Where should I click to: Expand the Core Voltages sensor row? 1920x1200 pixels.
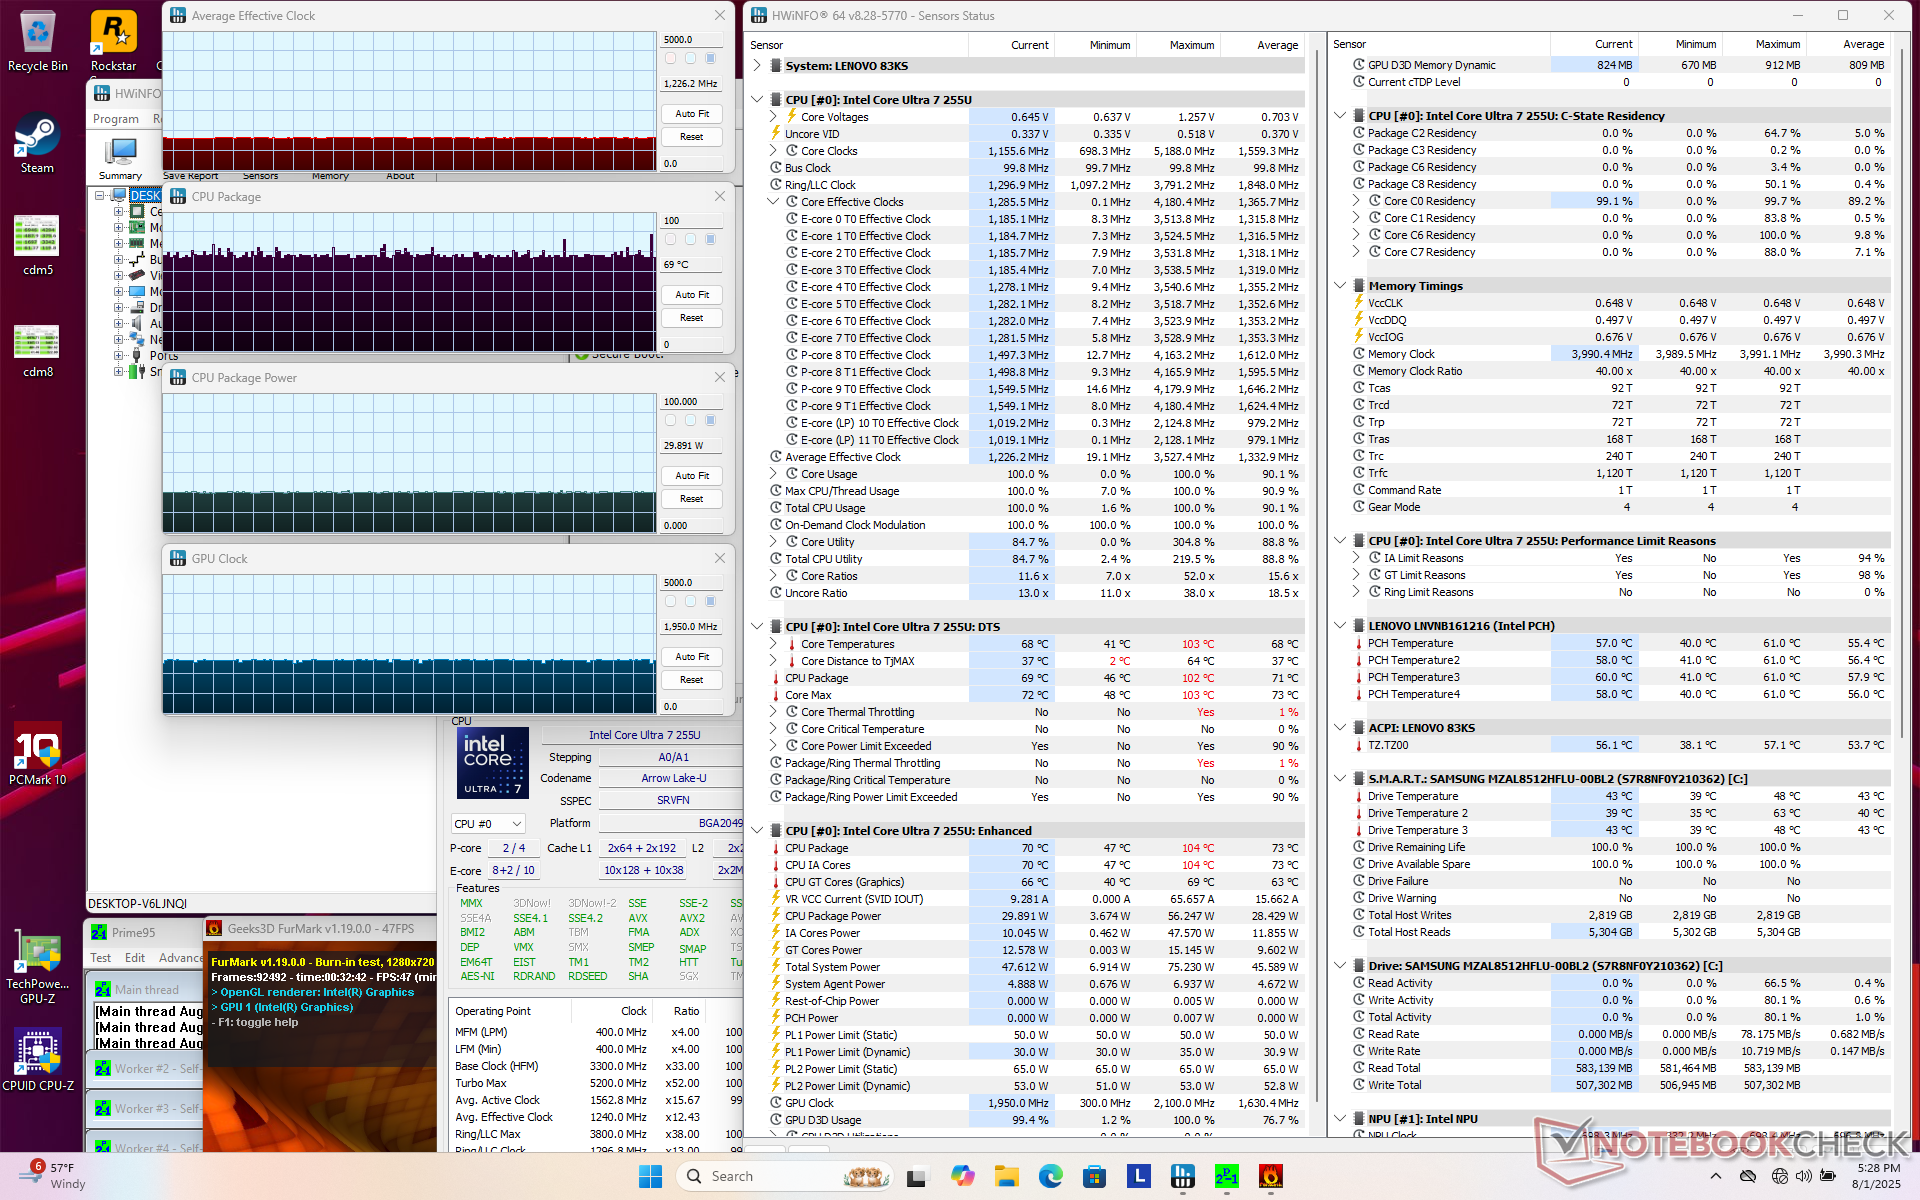(773, 117)
